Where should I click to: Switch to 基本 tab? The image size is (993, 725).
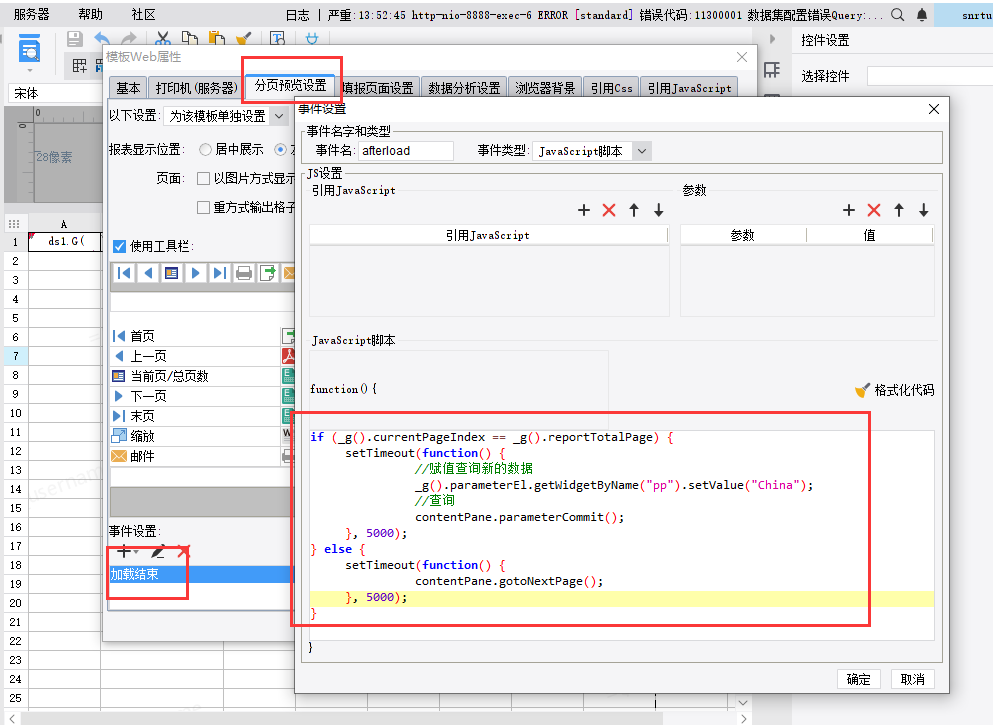tap(128, 88)
